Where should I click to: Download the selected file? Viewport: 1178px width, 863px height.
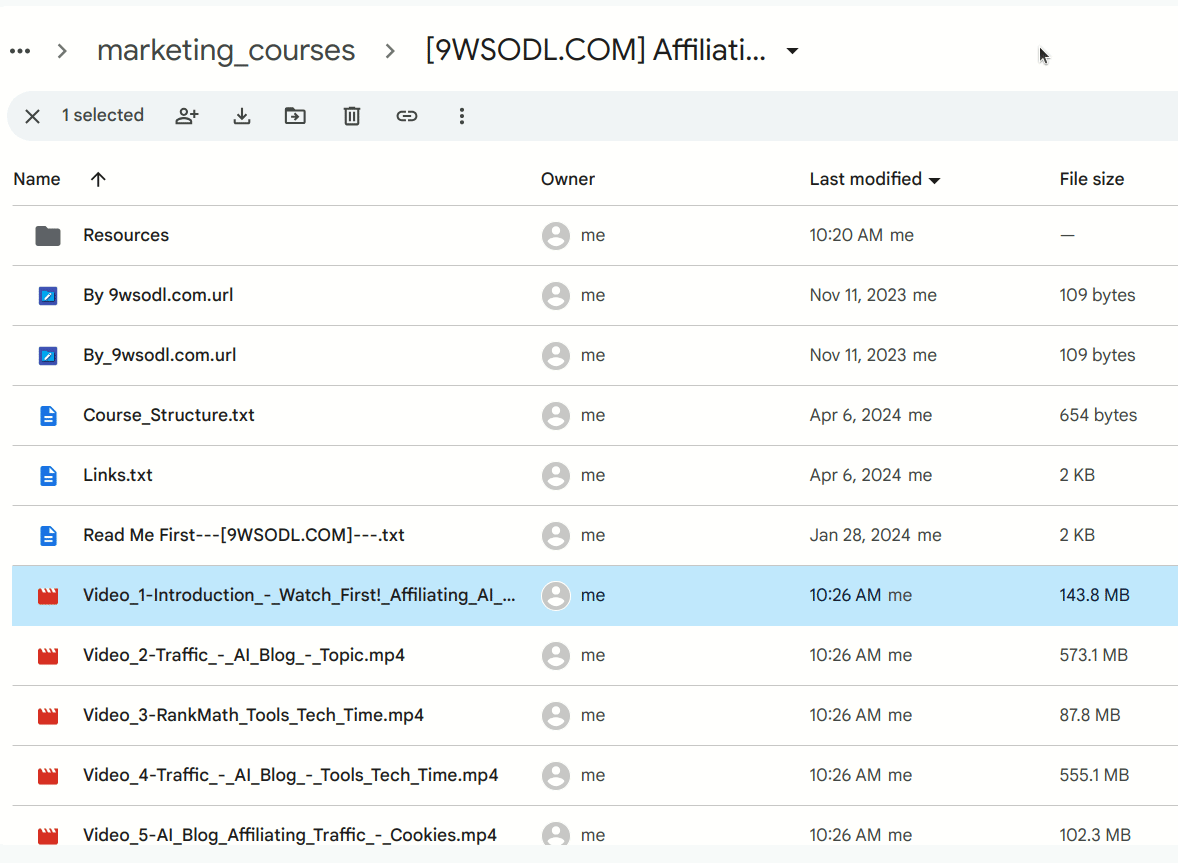coord(241,116)
